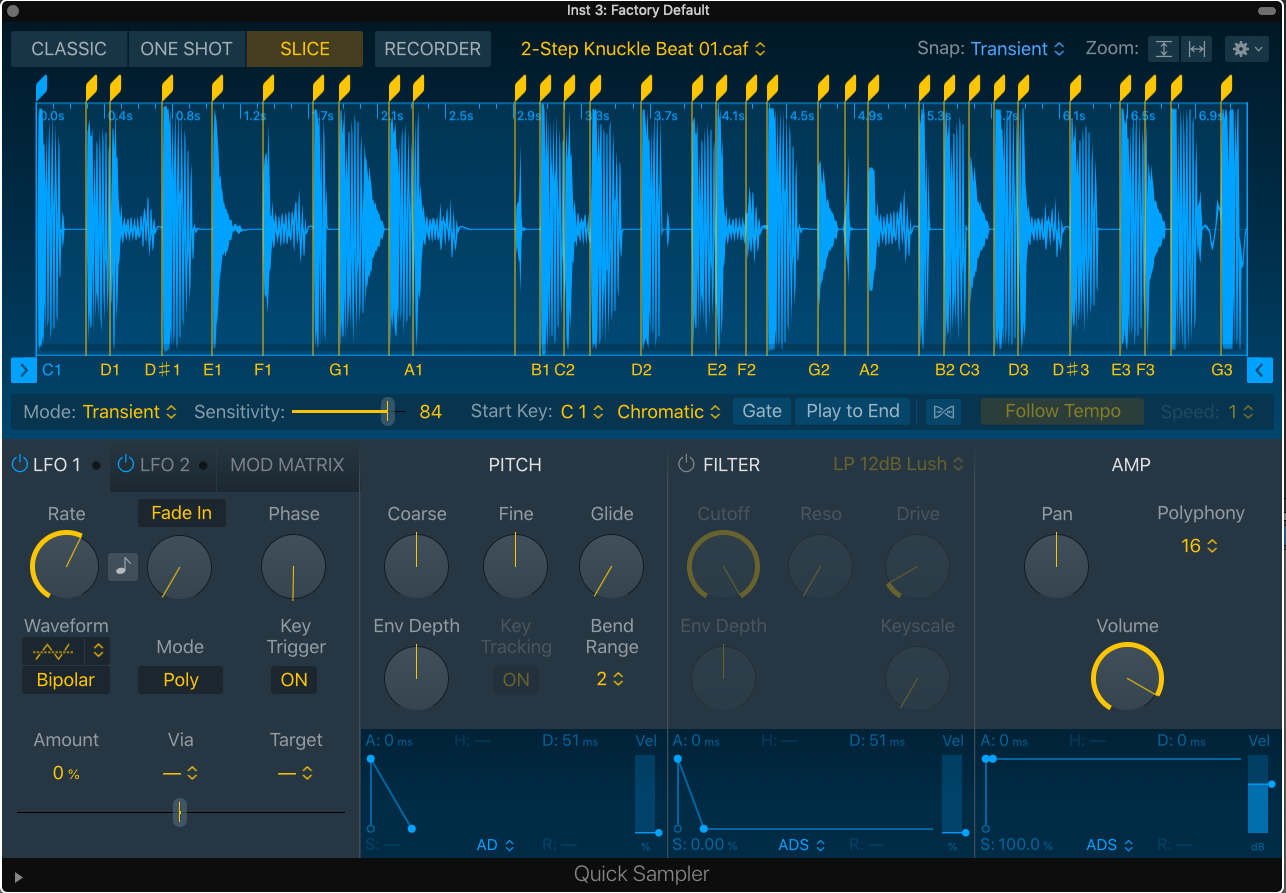Click the Pitch Coarse knob

coord(417,566)
